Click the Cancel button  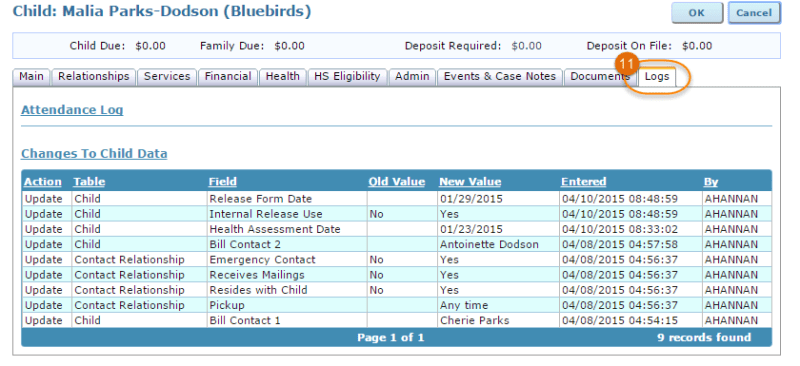(754, 13)
